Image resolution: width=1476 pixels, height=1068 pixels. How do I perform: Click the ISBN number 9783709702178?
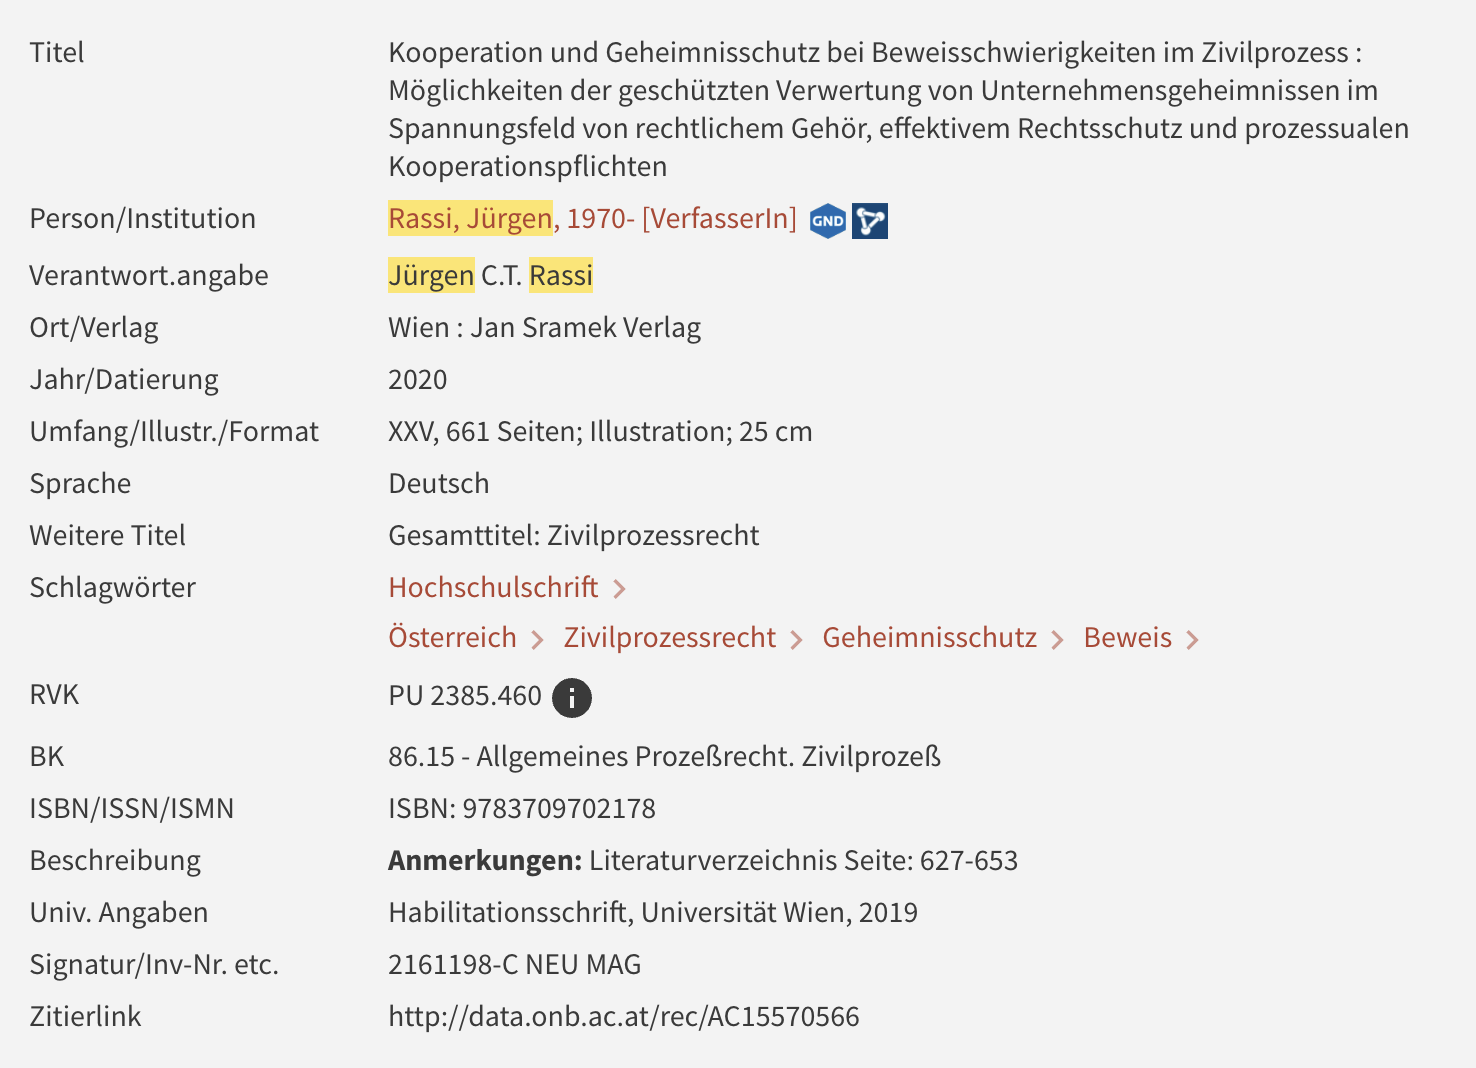(559, 808)
